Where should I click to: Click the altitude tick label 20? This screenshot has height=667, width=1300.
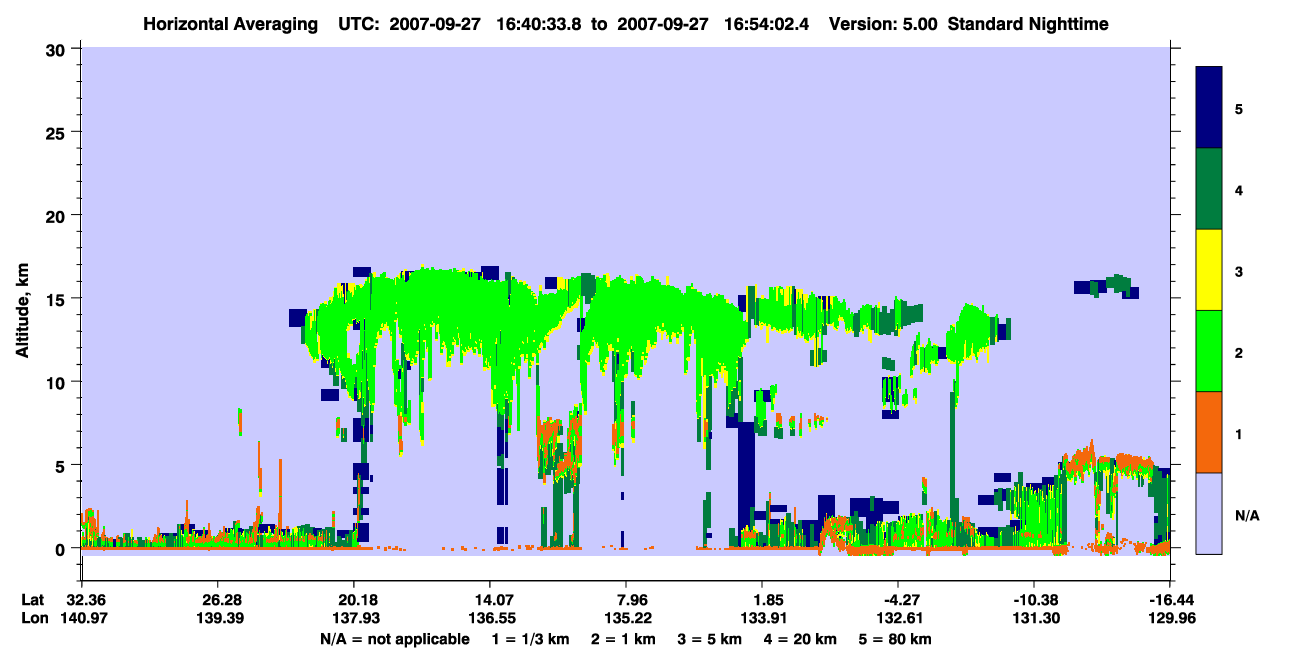click(58, 216)
